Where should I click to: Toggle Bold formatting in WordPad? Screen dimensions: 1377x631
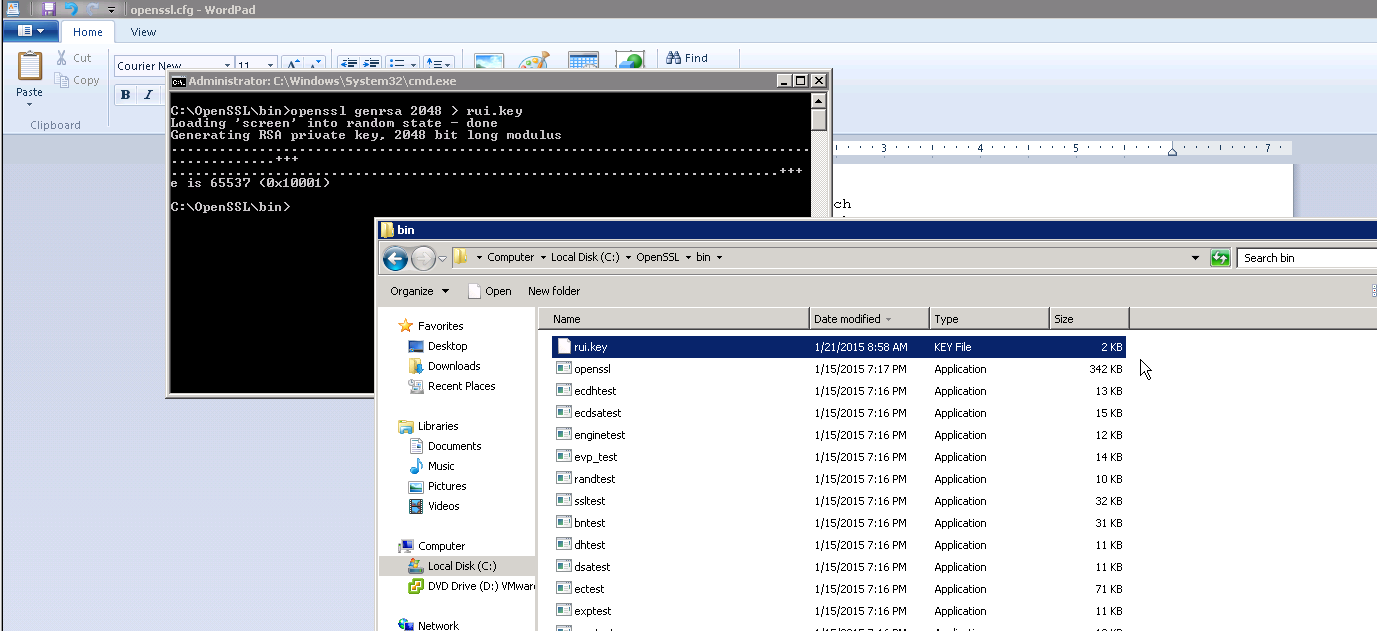[x=126, y=95]
